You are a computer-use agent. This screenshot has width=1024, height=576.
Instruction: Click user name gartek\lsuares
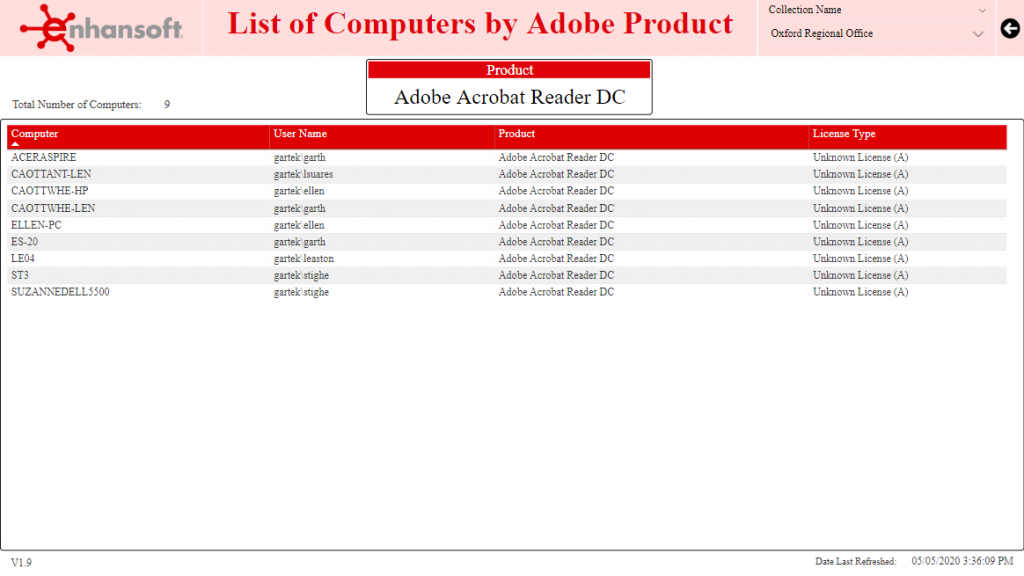pos(303,174)
